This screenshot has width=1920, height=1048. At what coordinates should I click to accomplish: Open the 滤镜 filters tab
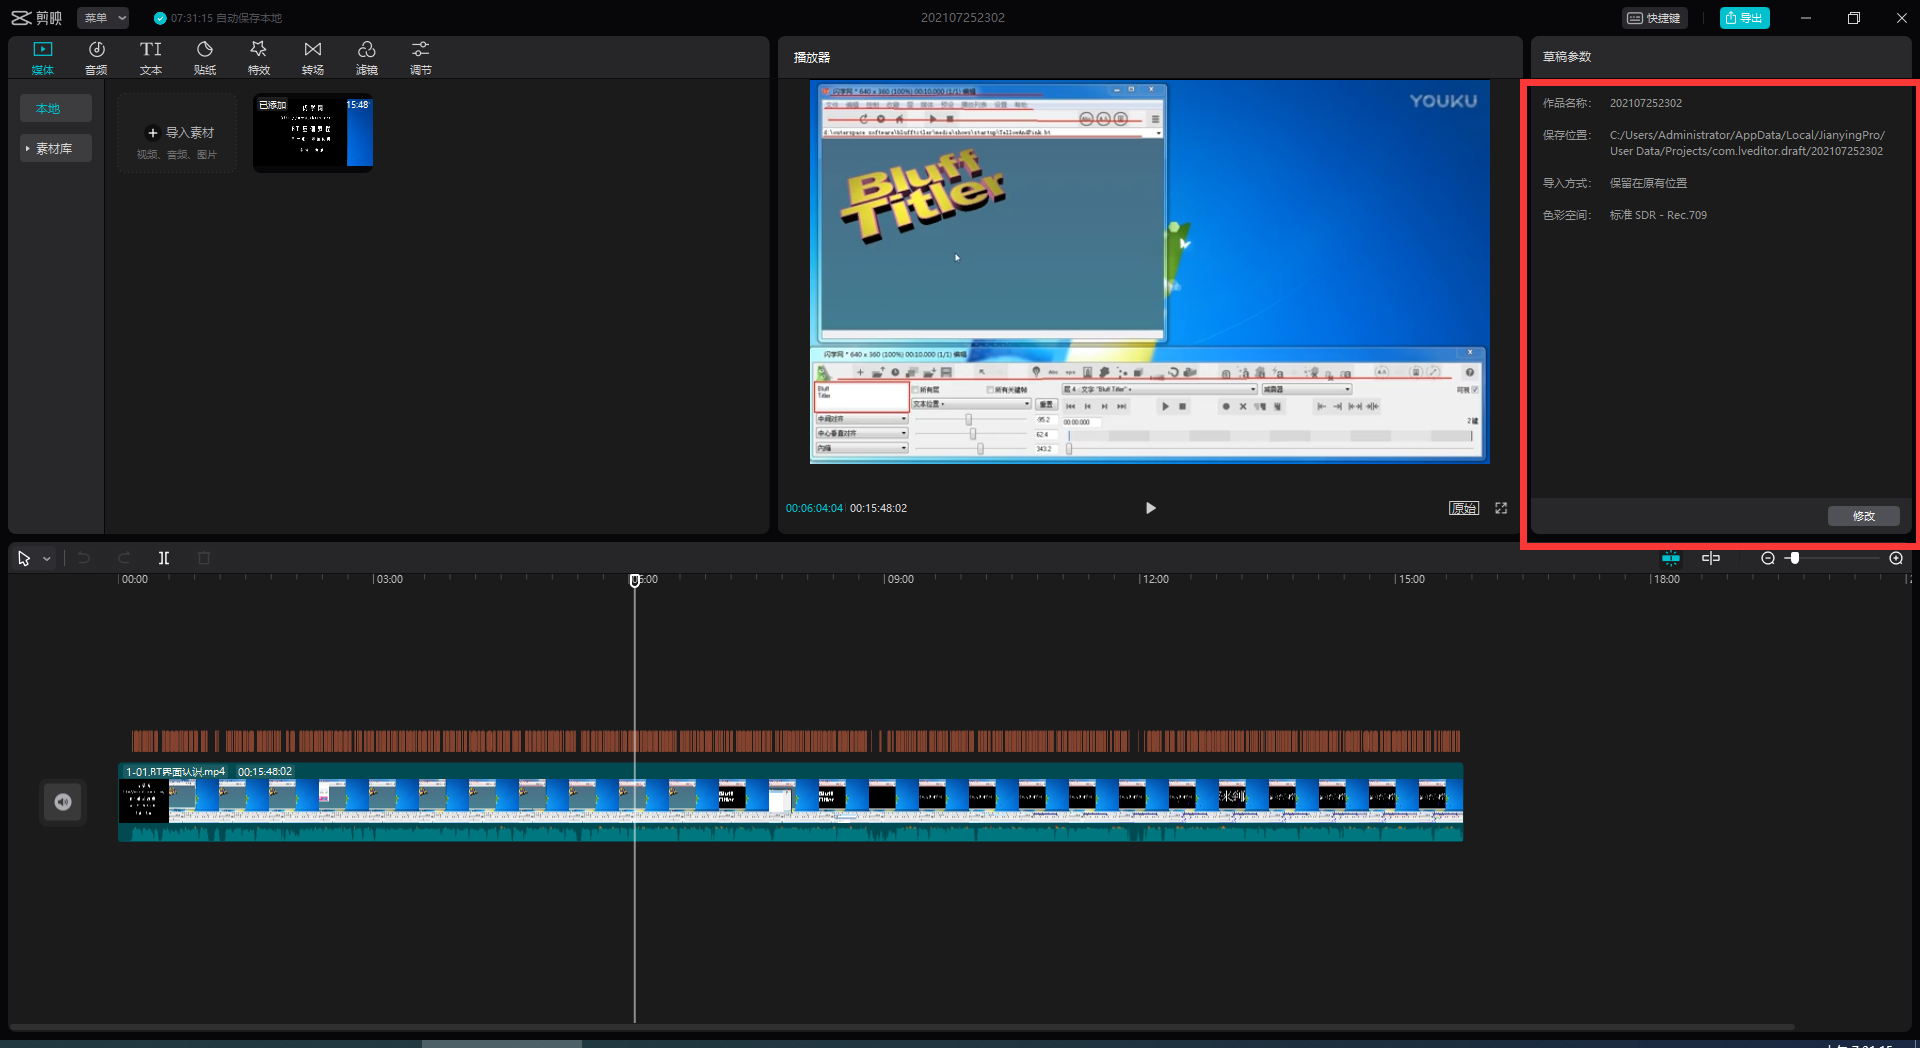coord(366,58)
